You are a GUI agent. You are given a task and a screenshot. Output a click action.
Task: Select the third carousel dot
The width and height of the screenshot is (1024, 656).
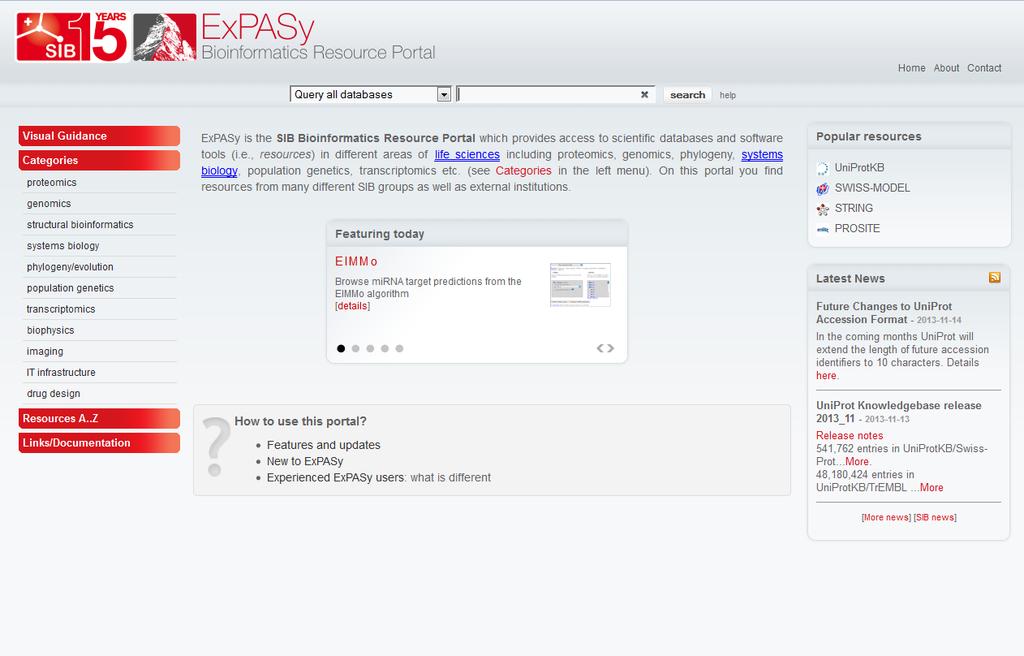[x=370, y=348]
